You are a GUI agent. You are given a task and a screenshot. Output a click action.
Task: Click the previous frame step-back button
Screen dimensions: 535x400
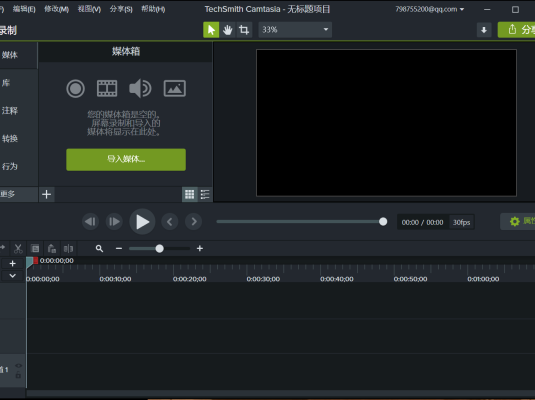90,222
